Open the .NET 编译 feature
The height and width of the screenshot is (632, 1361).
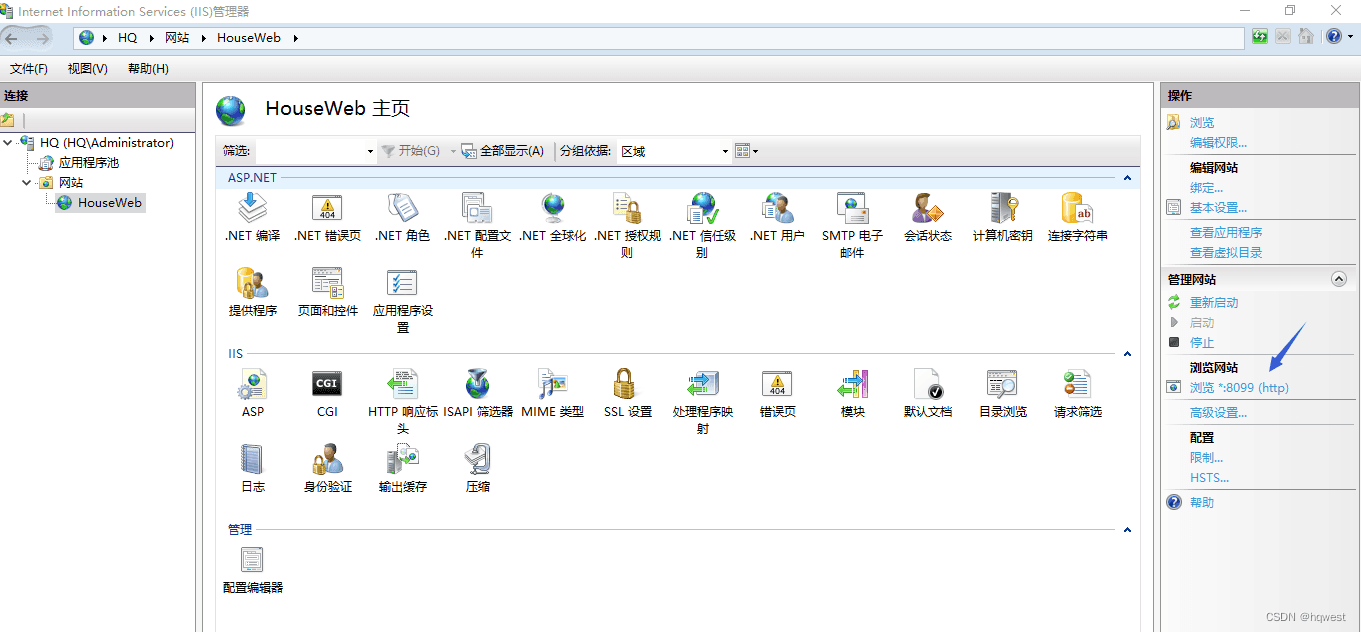click(x=253, y=218)
